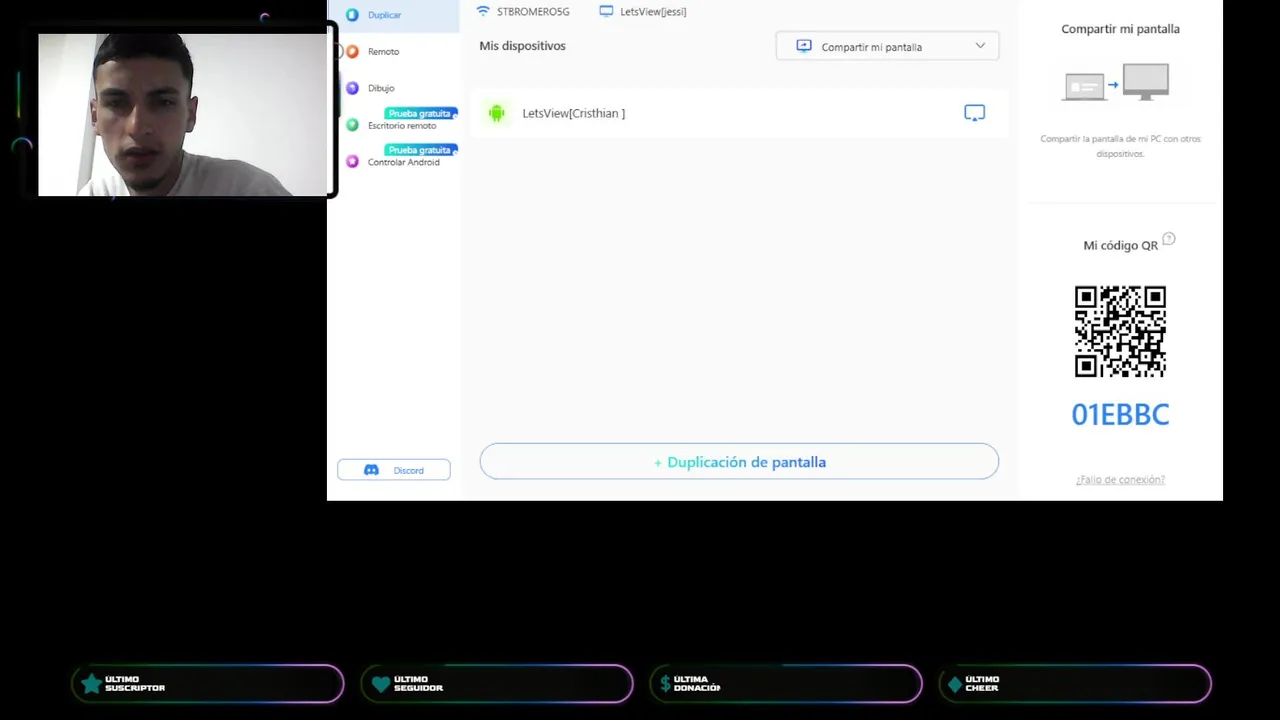Click the Compartir mi pantalla panel title
This screenshot has height=720, width=1280.
(1120, 29)
